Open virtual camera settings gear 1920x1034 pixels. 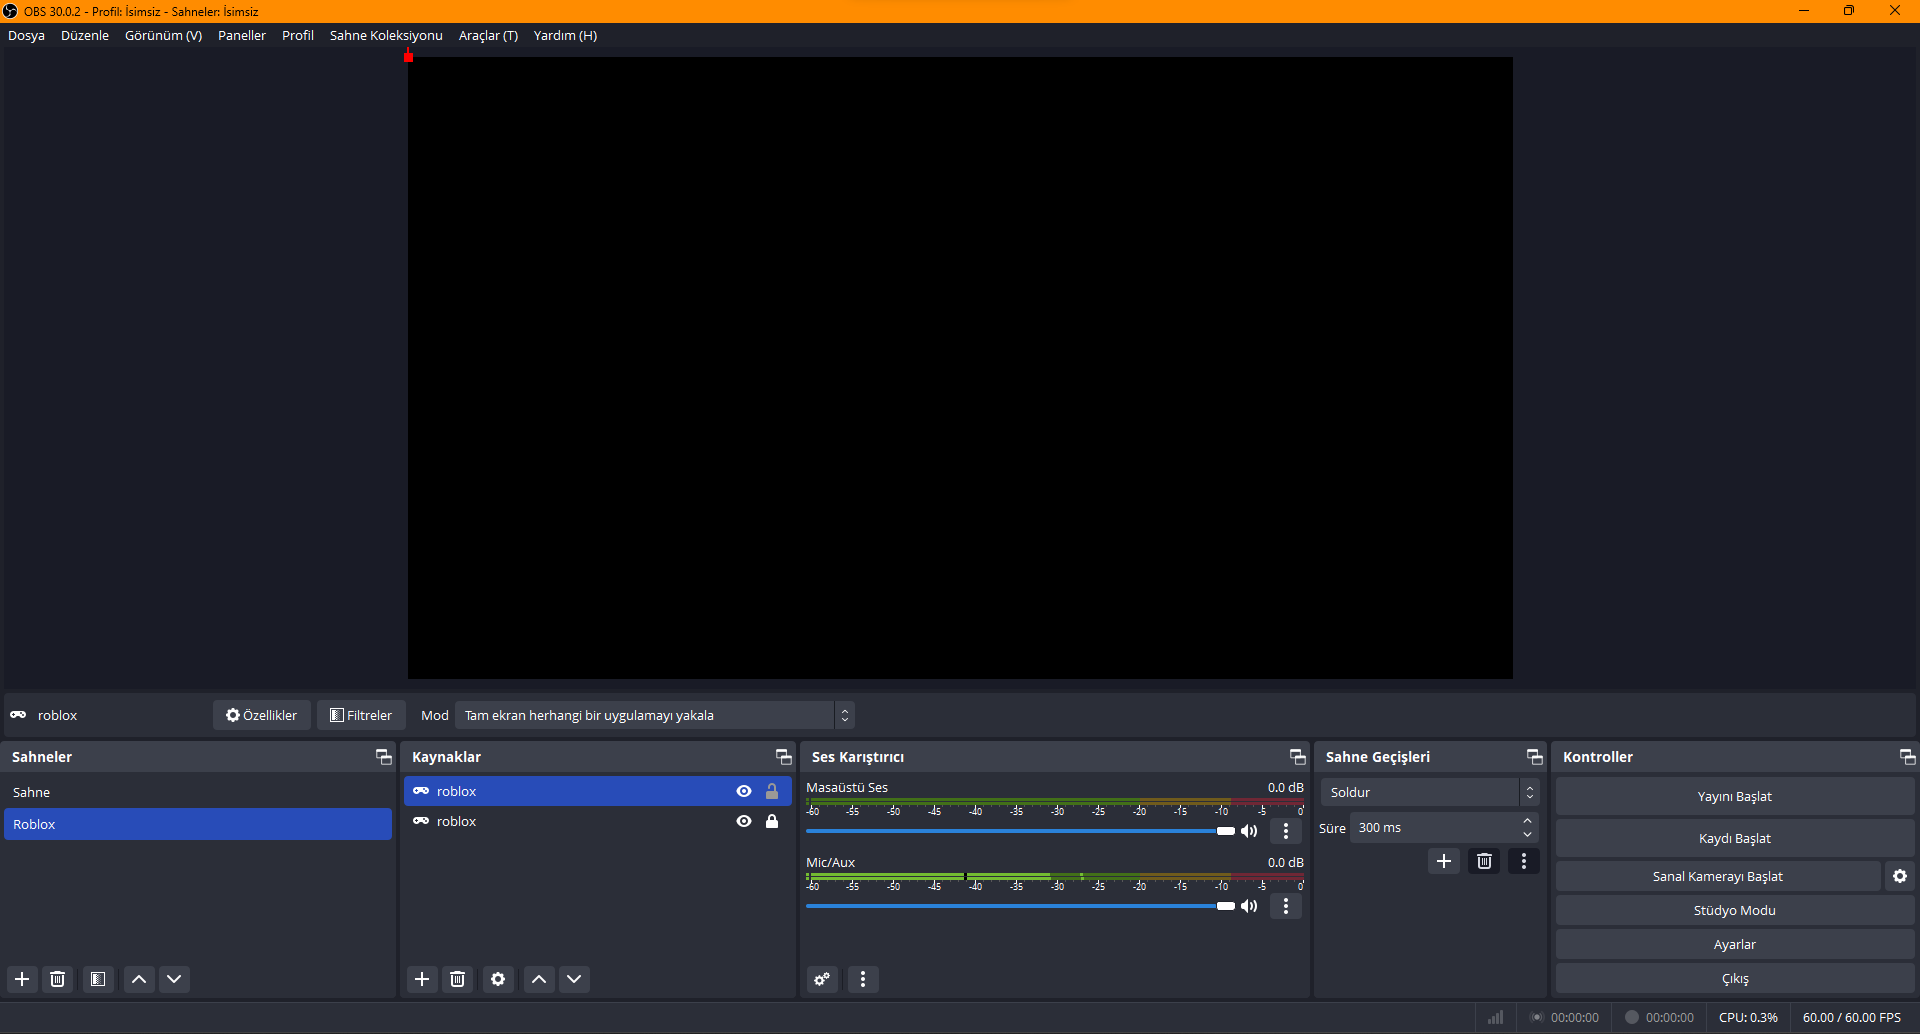click(1900, 876)
